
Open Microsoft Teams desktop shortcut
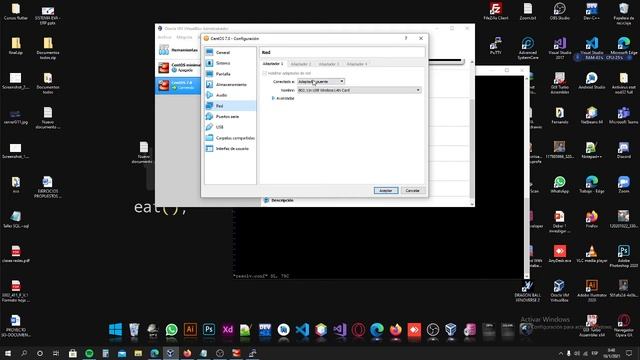point(623,115)
